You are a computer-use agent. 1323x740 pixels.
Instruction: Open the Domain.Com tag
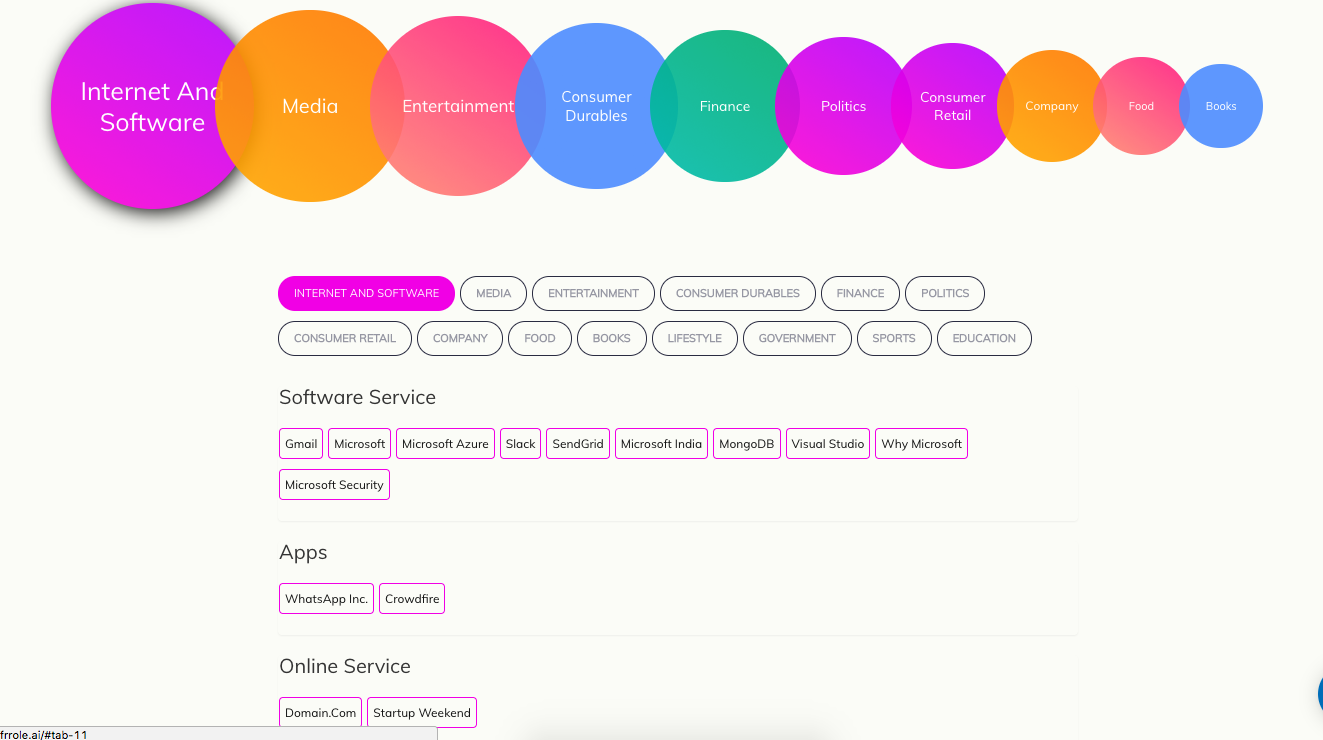320,713
